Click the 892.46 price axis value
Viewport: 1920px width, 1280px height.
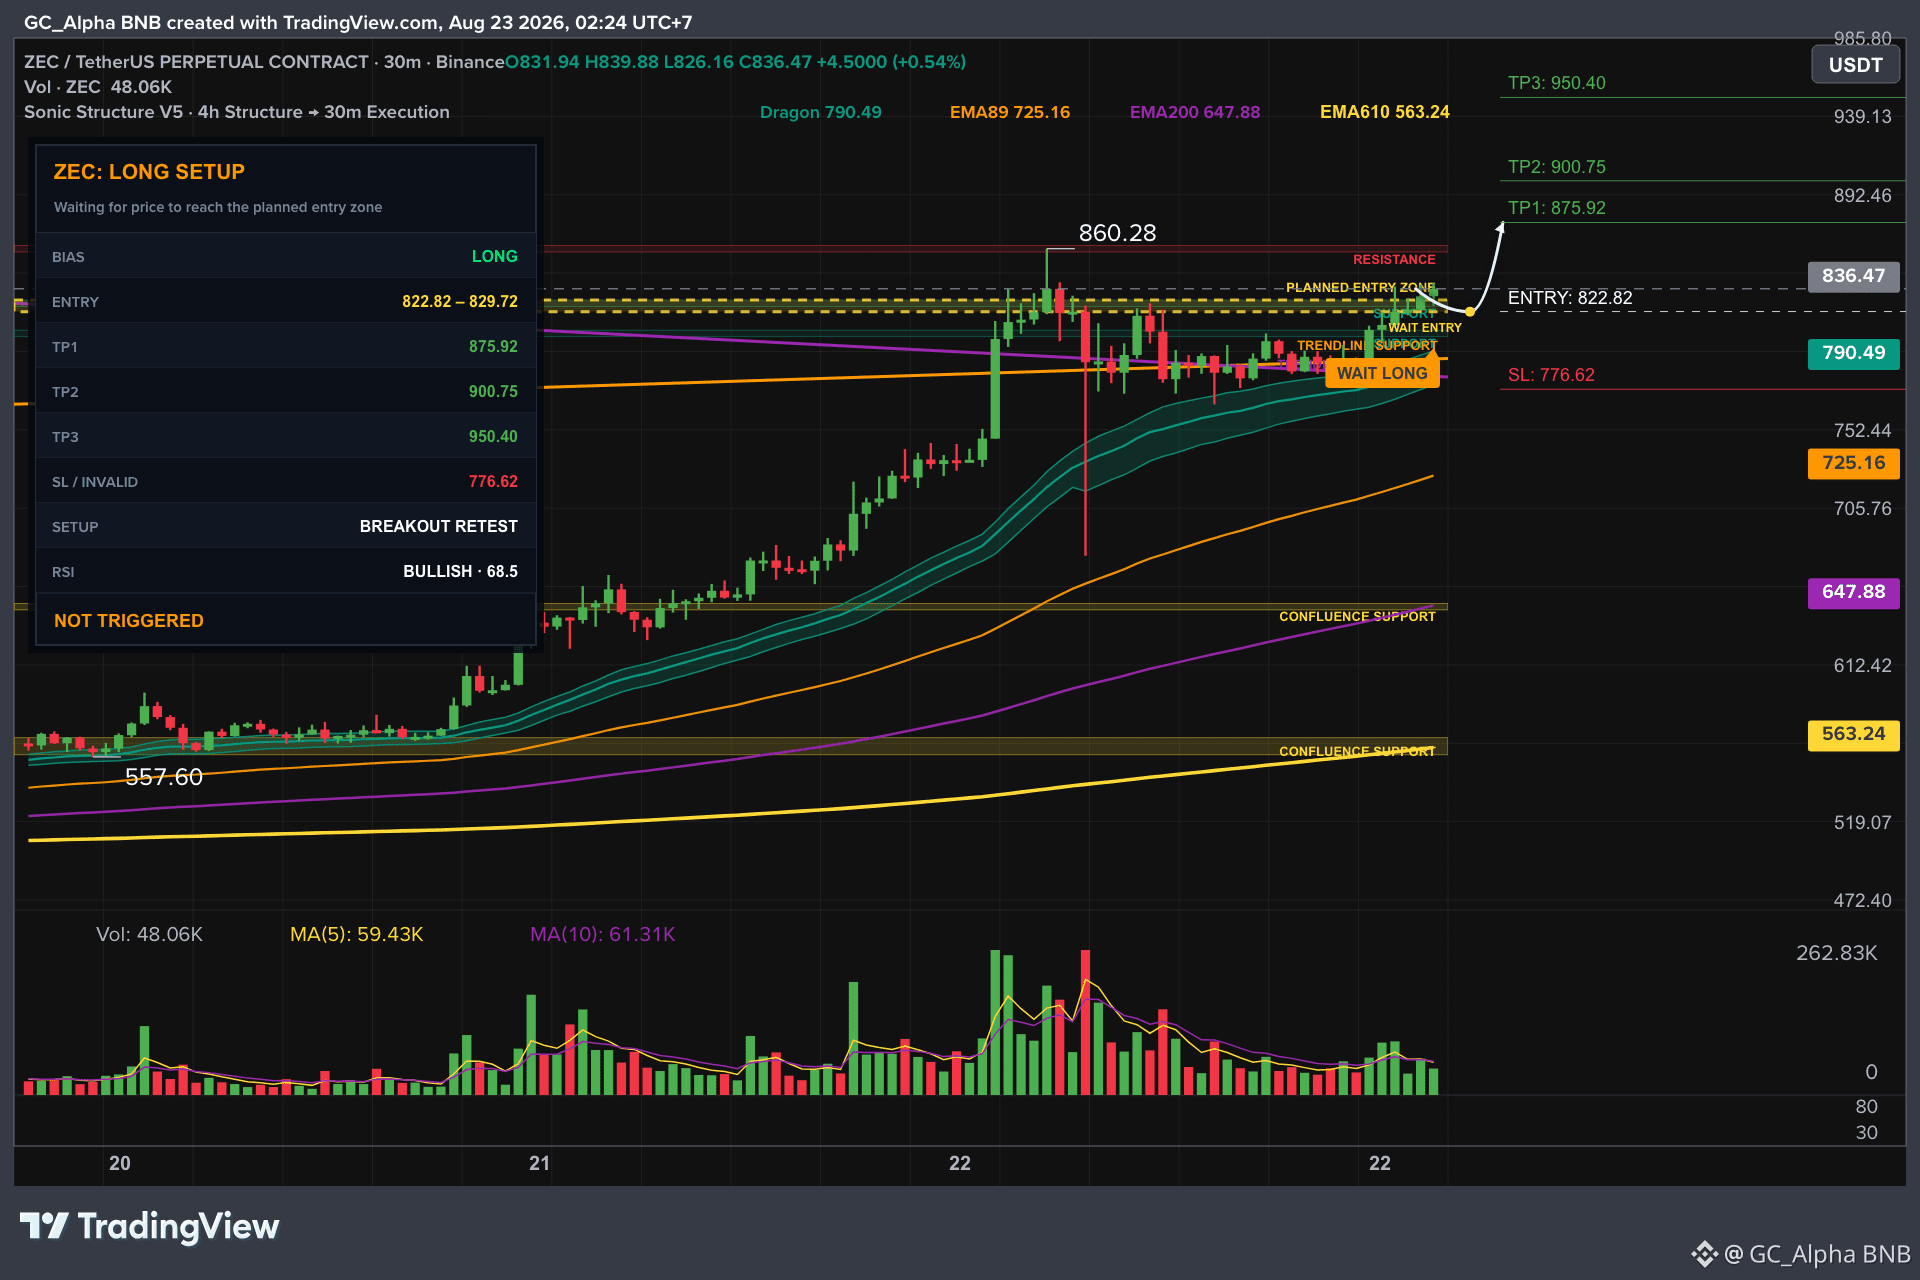pos(1862,196)
